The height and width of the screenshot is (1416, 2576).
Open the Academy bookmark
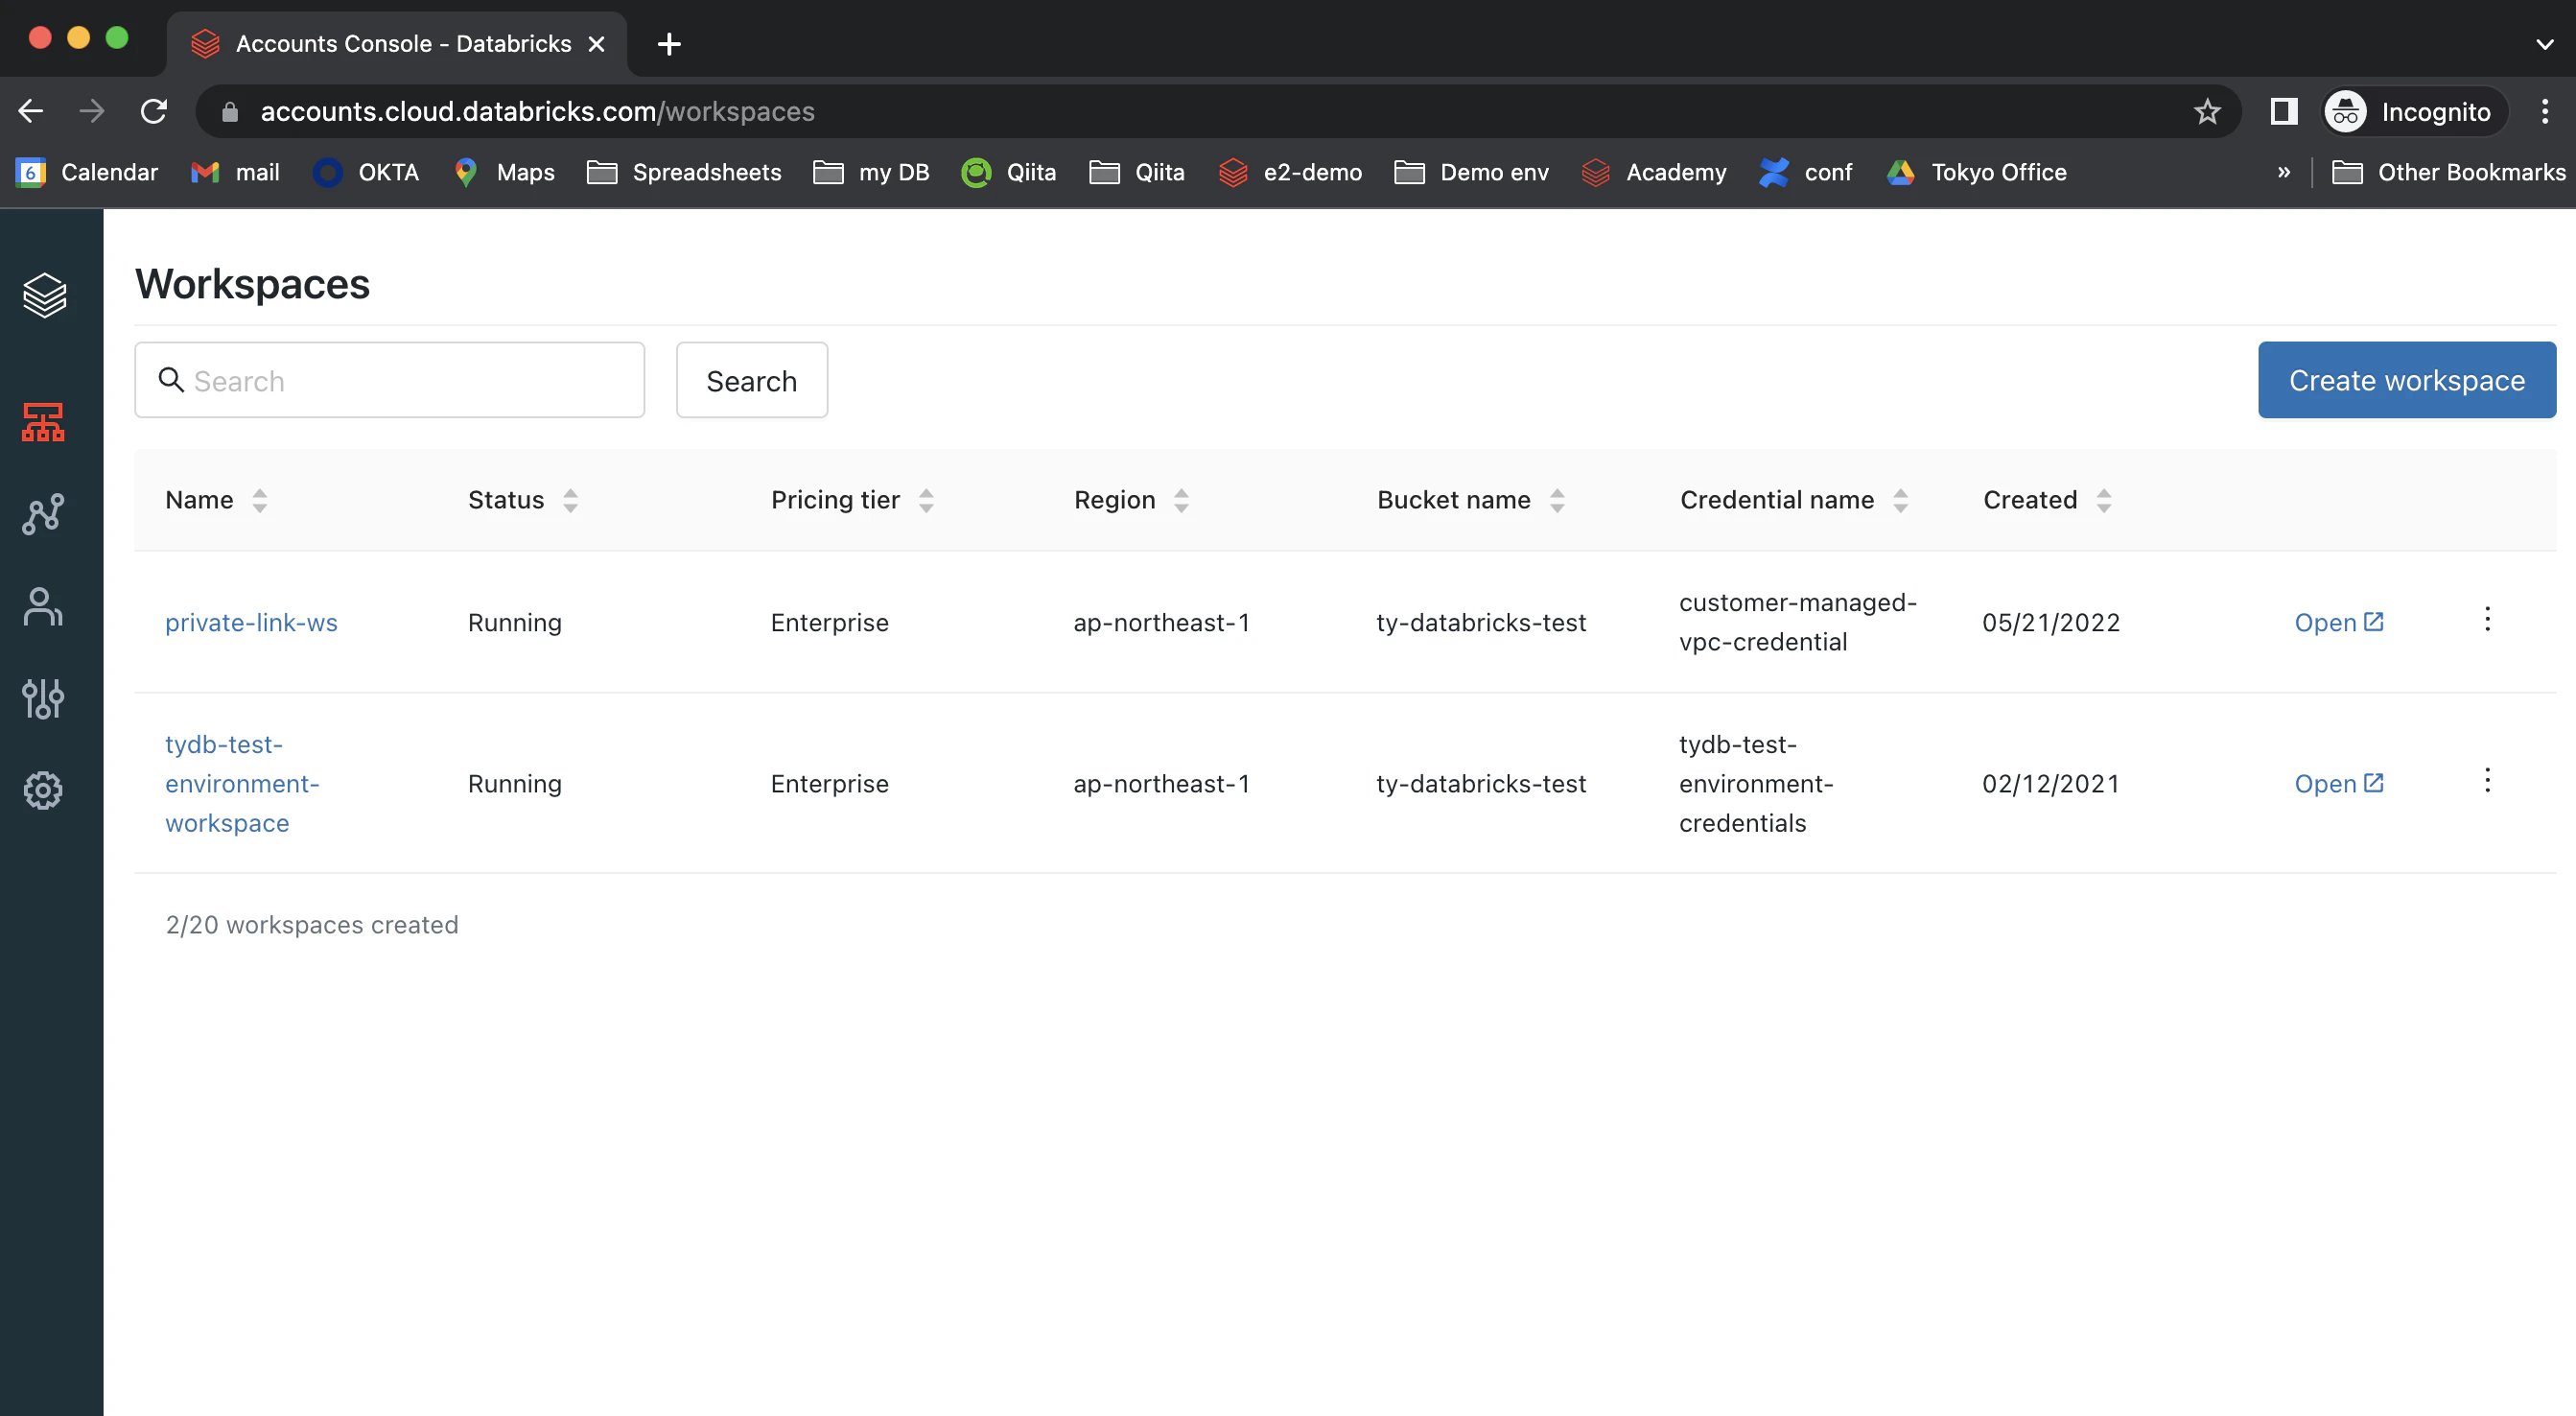point(1654,172)
